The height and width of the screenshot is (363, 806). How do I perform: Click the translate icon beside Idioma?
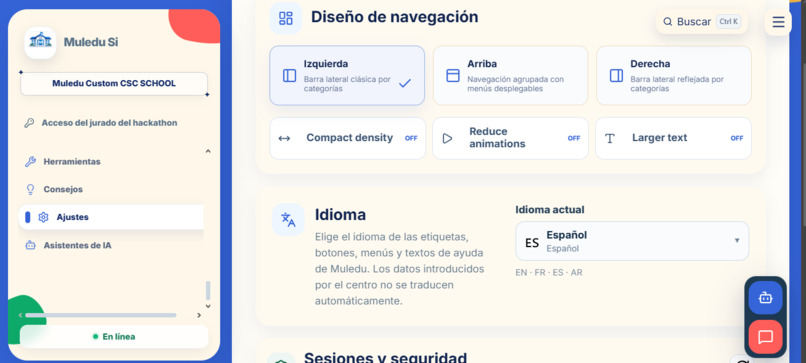(x=288, y=220)
